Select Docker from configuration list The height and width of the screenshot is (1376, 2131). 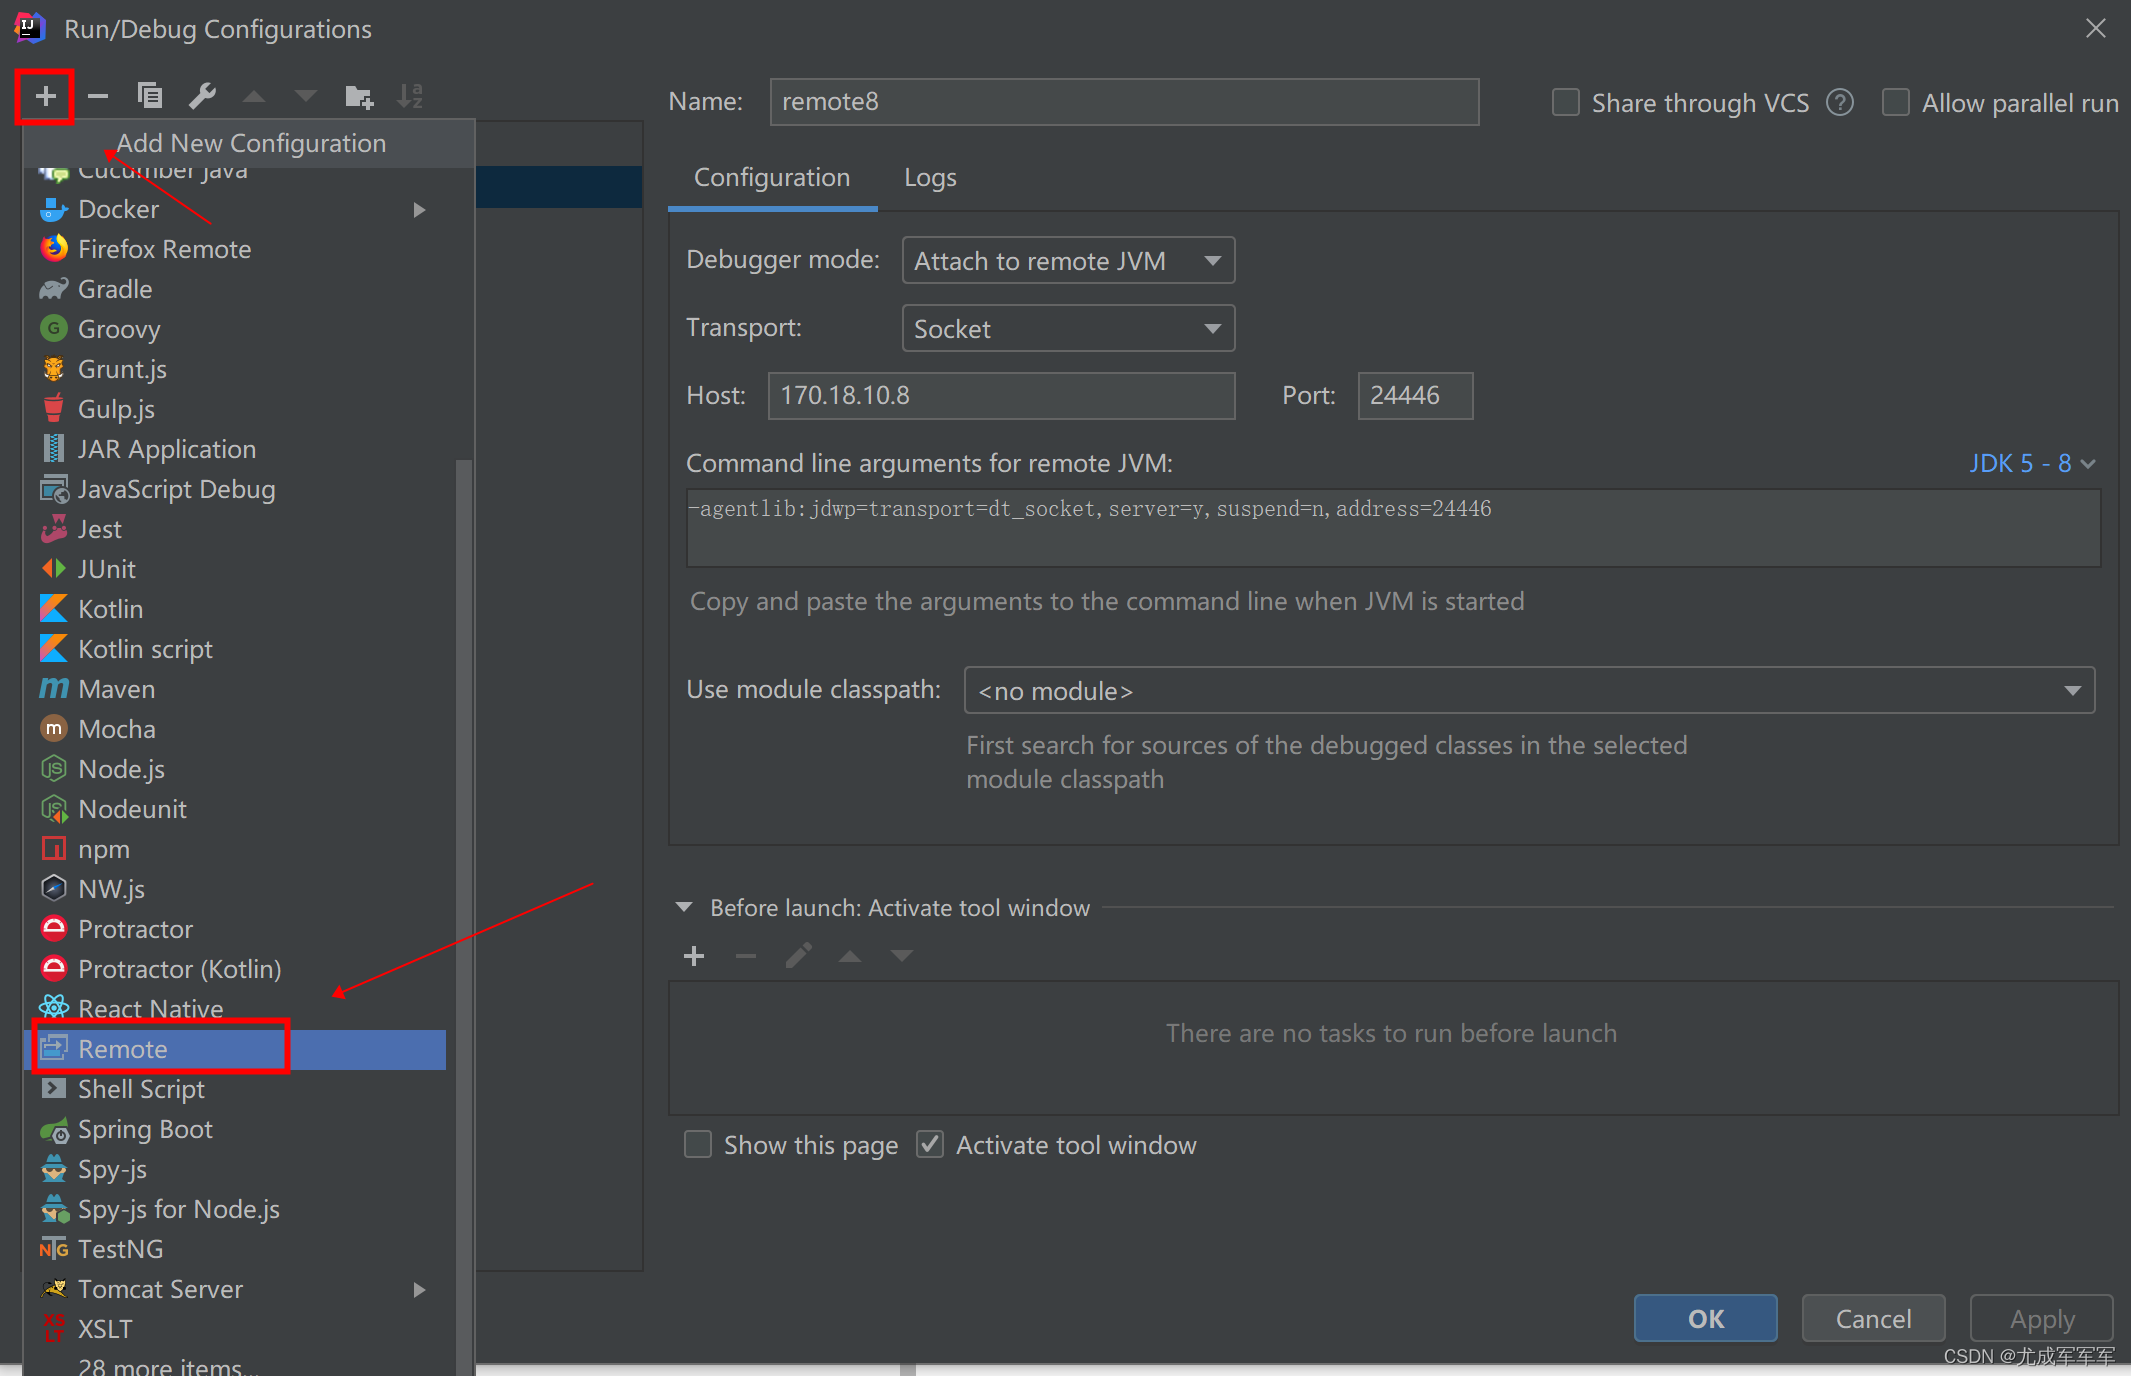click(234, 209)
